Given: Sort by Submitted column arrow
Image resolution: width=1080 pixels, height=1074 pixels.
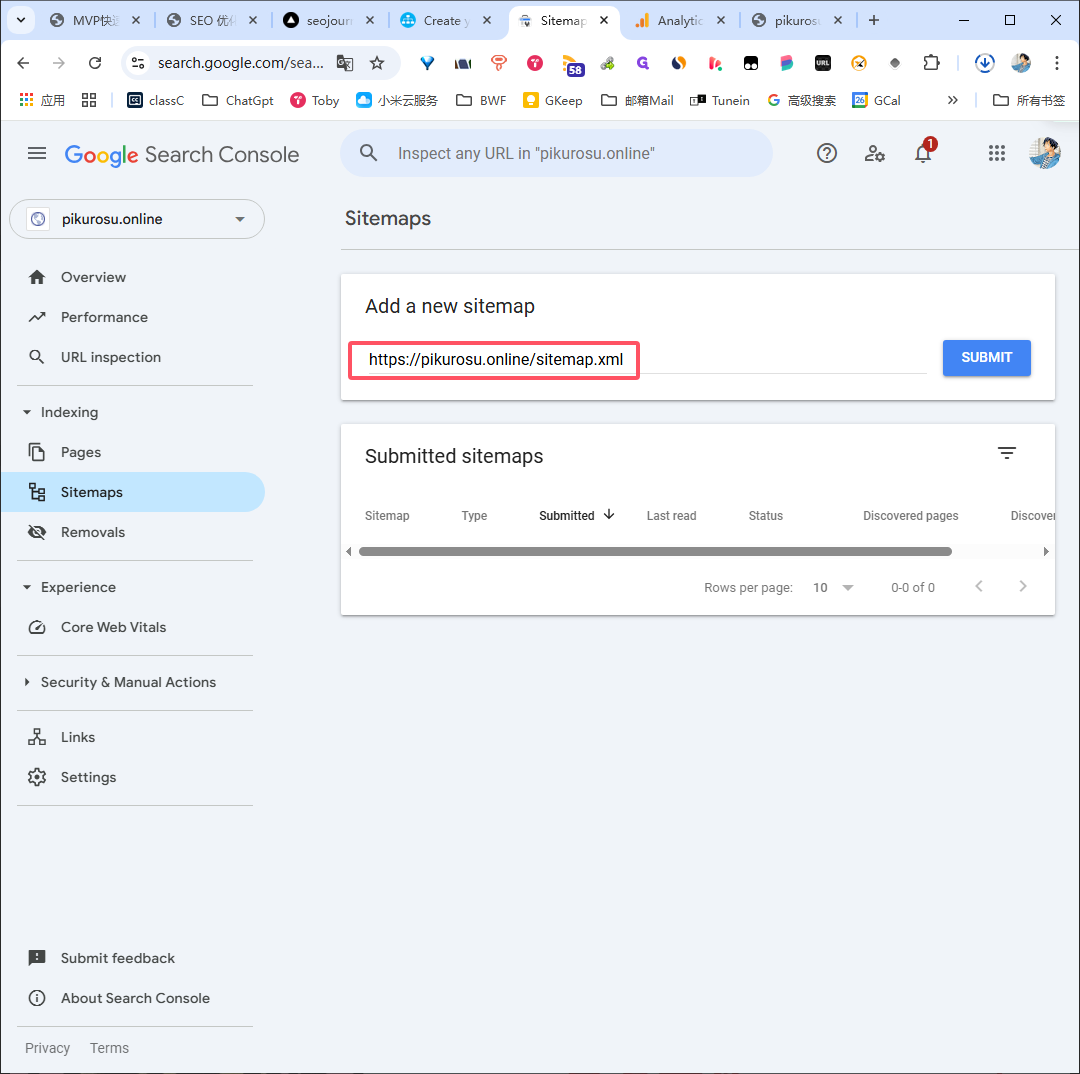Looking at the screenshot, I should click(x=609, y=515).
